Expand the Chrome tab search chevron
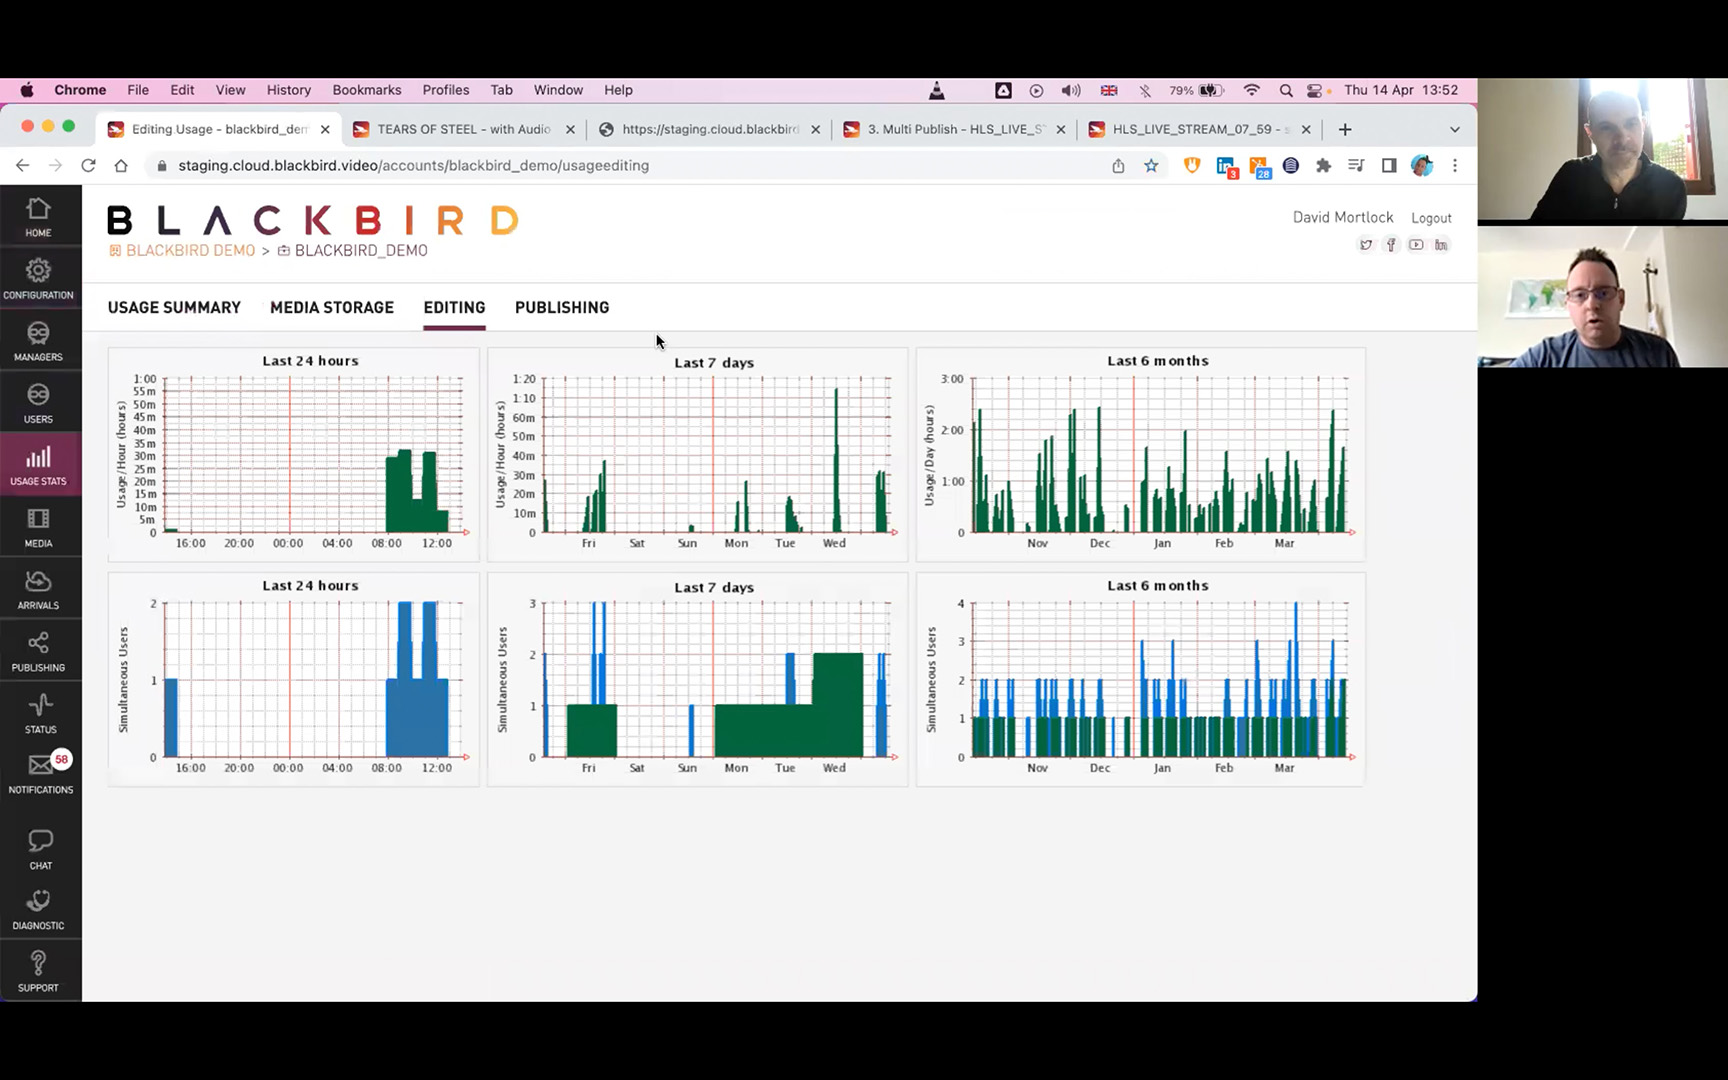 (1455, 130)
